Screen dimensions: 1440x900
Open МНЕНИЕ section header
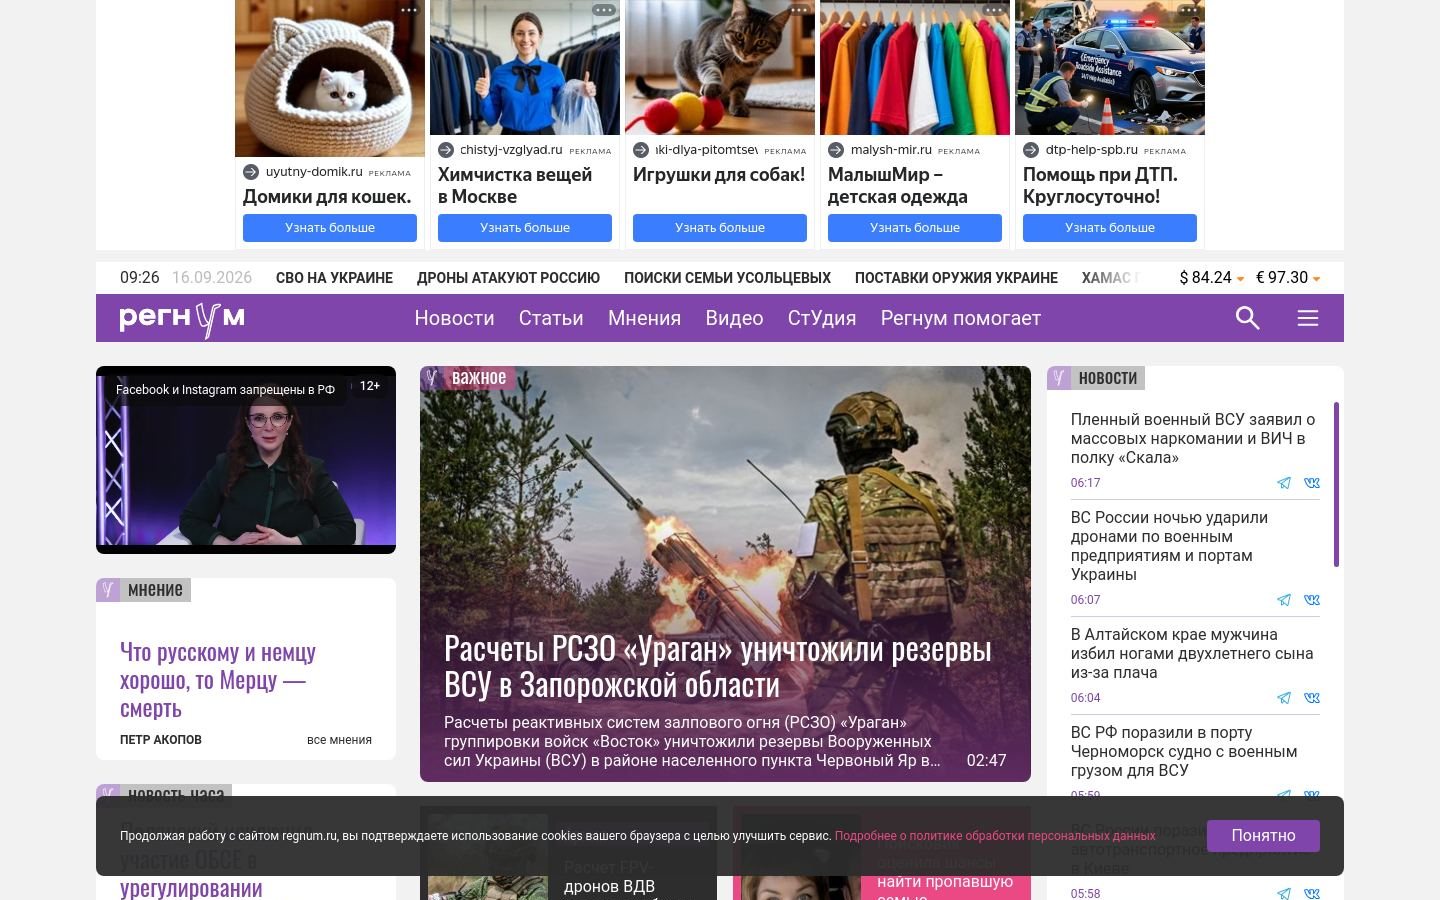point(155,590)
